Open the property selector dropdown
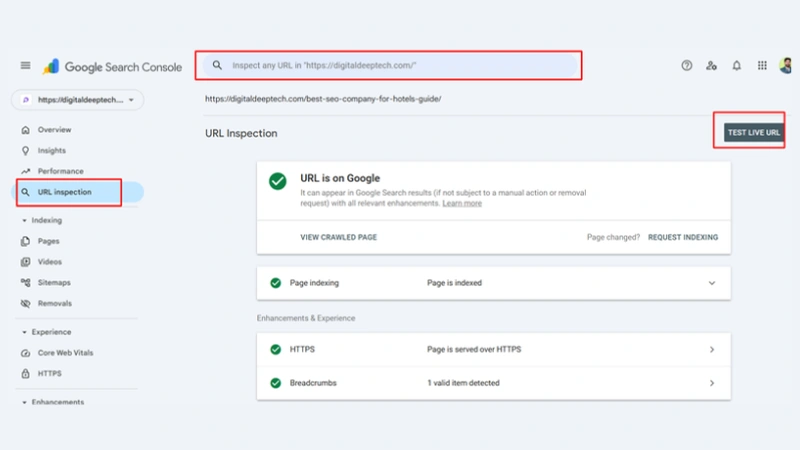The image size is (800, 450). coord(78,99)
